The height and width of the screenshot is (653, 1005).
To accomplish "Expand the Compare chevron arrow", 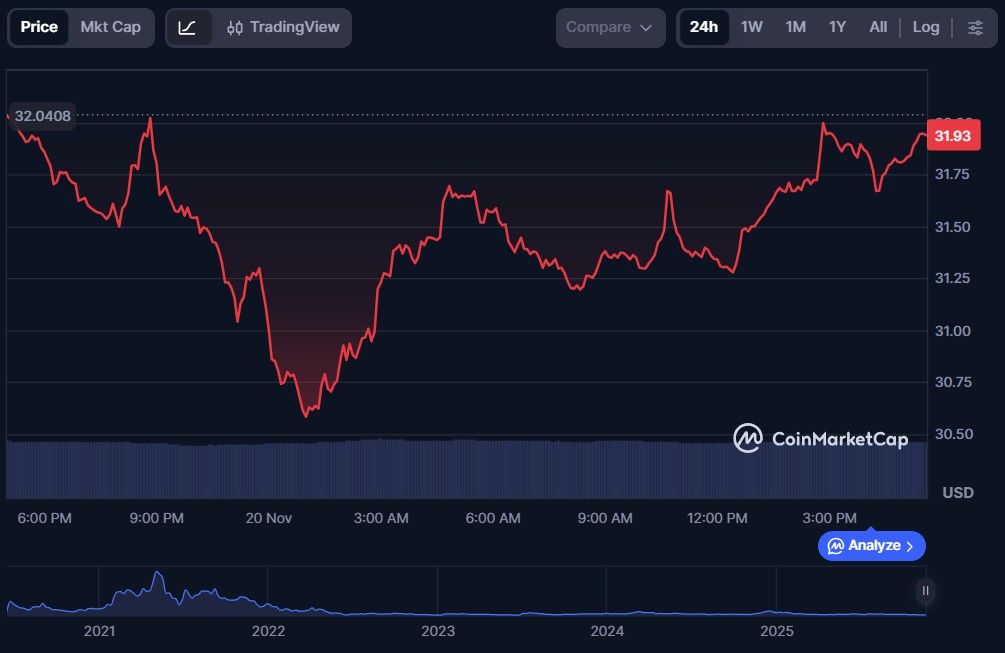I will coord(646,27).
